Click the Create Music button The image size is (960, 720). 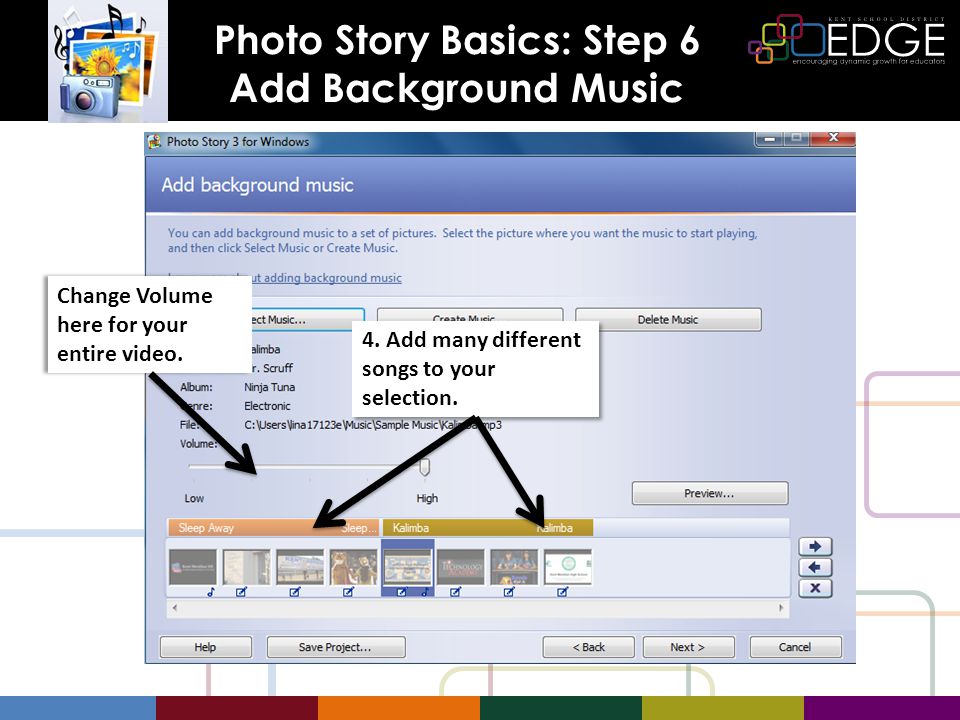tap(470, 315)
